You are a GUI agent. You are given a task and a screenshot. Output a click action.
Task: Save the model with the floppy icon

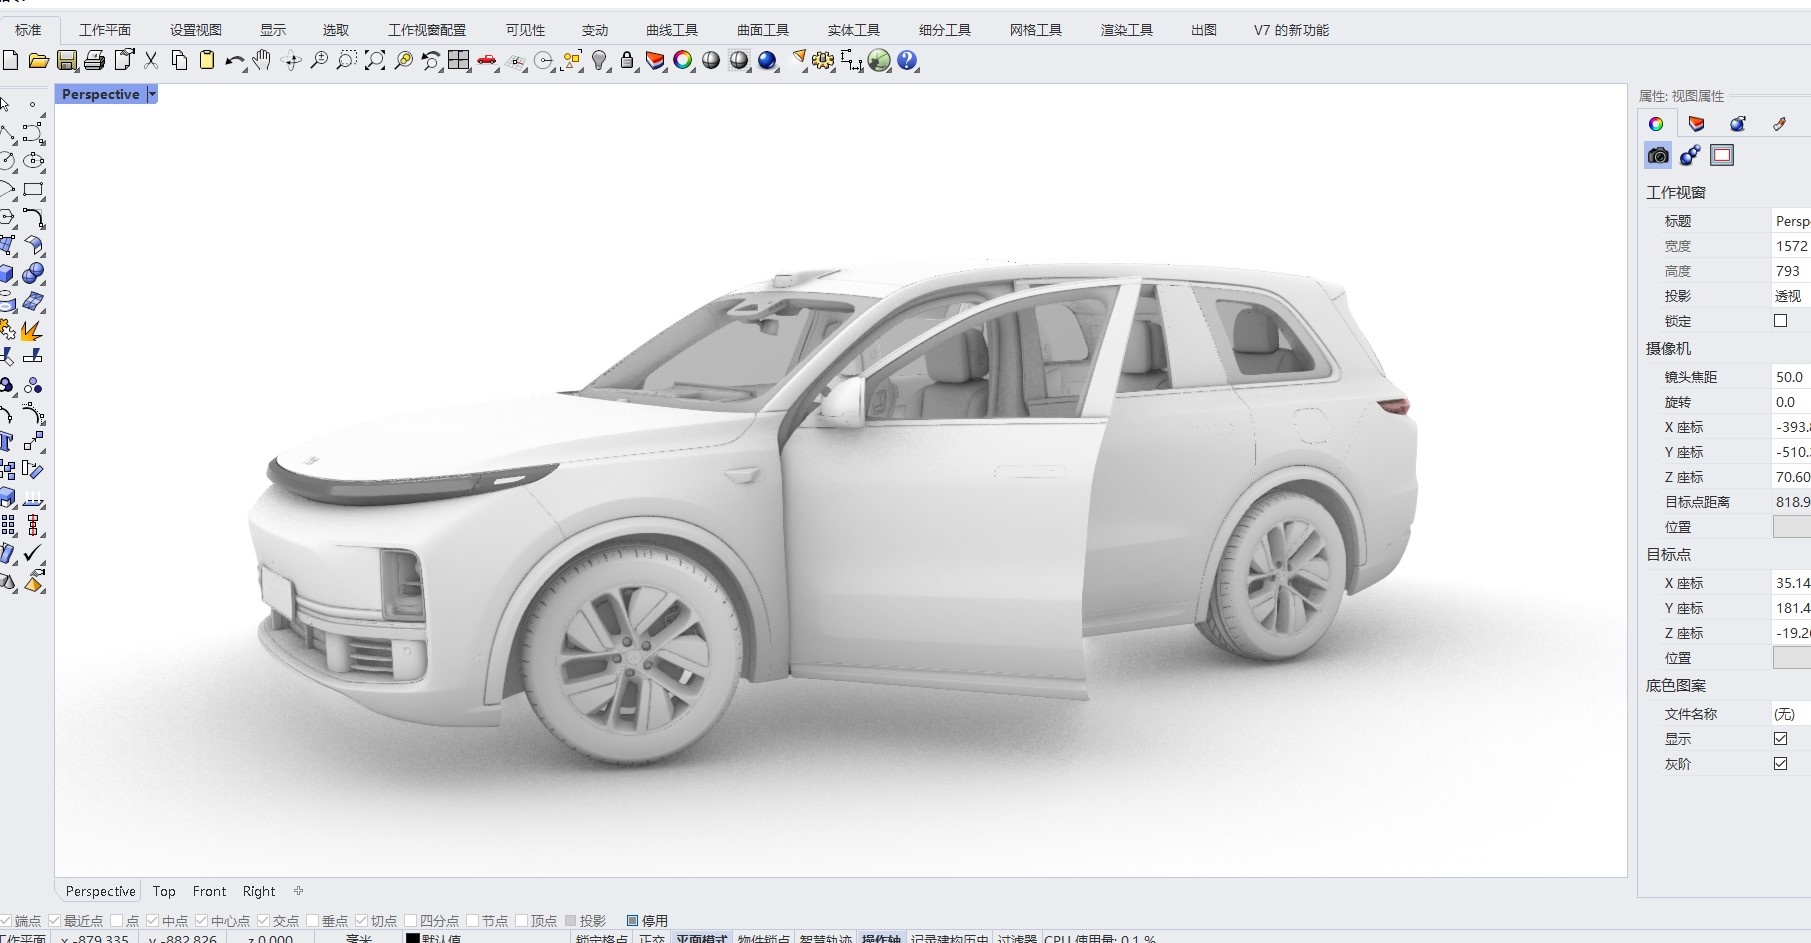[x=67, y=61]
